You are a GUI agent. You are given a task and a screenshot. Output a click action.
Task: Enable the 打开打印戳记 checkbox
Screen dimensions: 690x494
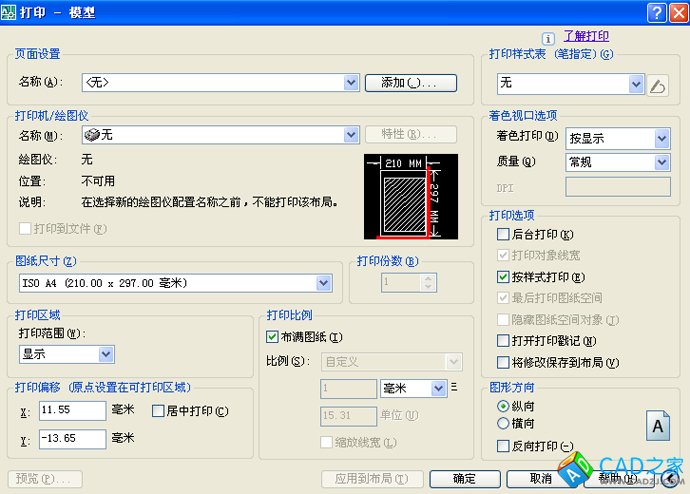[x=504, y=341]
